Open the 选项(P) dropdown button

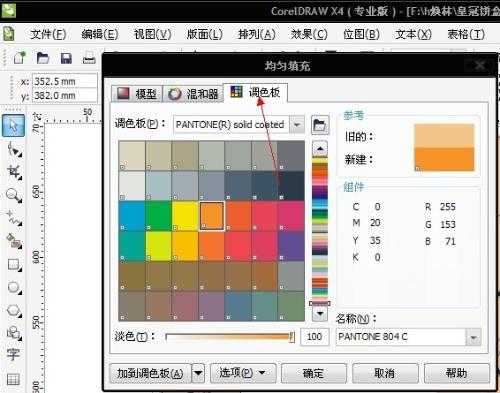click(x=243, y=373)
